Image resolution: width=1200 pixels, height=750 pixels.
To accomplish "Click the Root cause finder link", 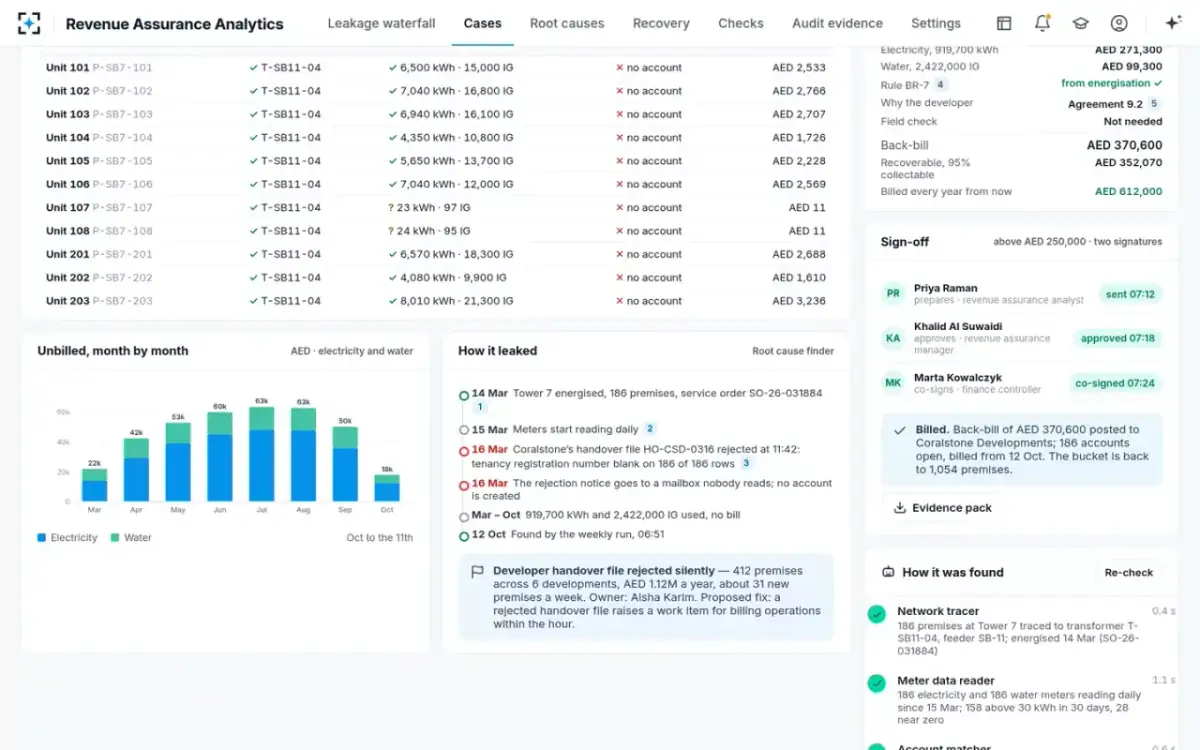I will [x=793, y=351].
